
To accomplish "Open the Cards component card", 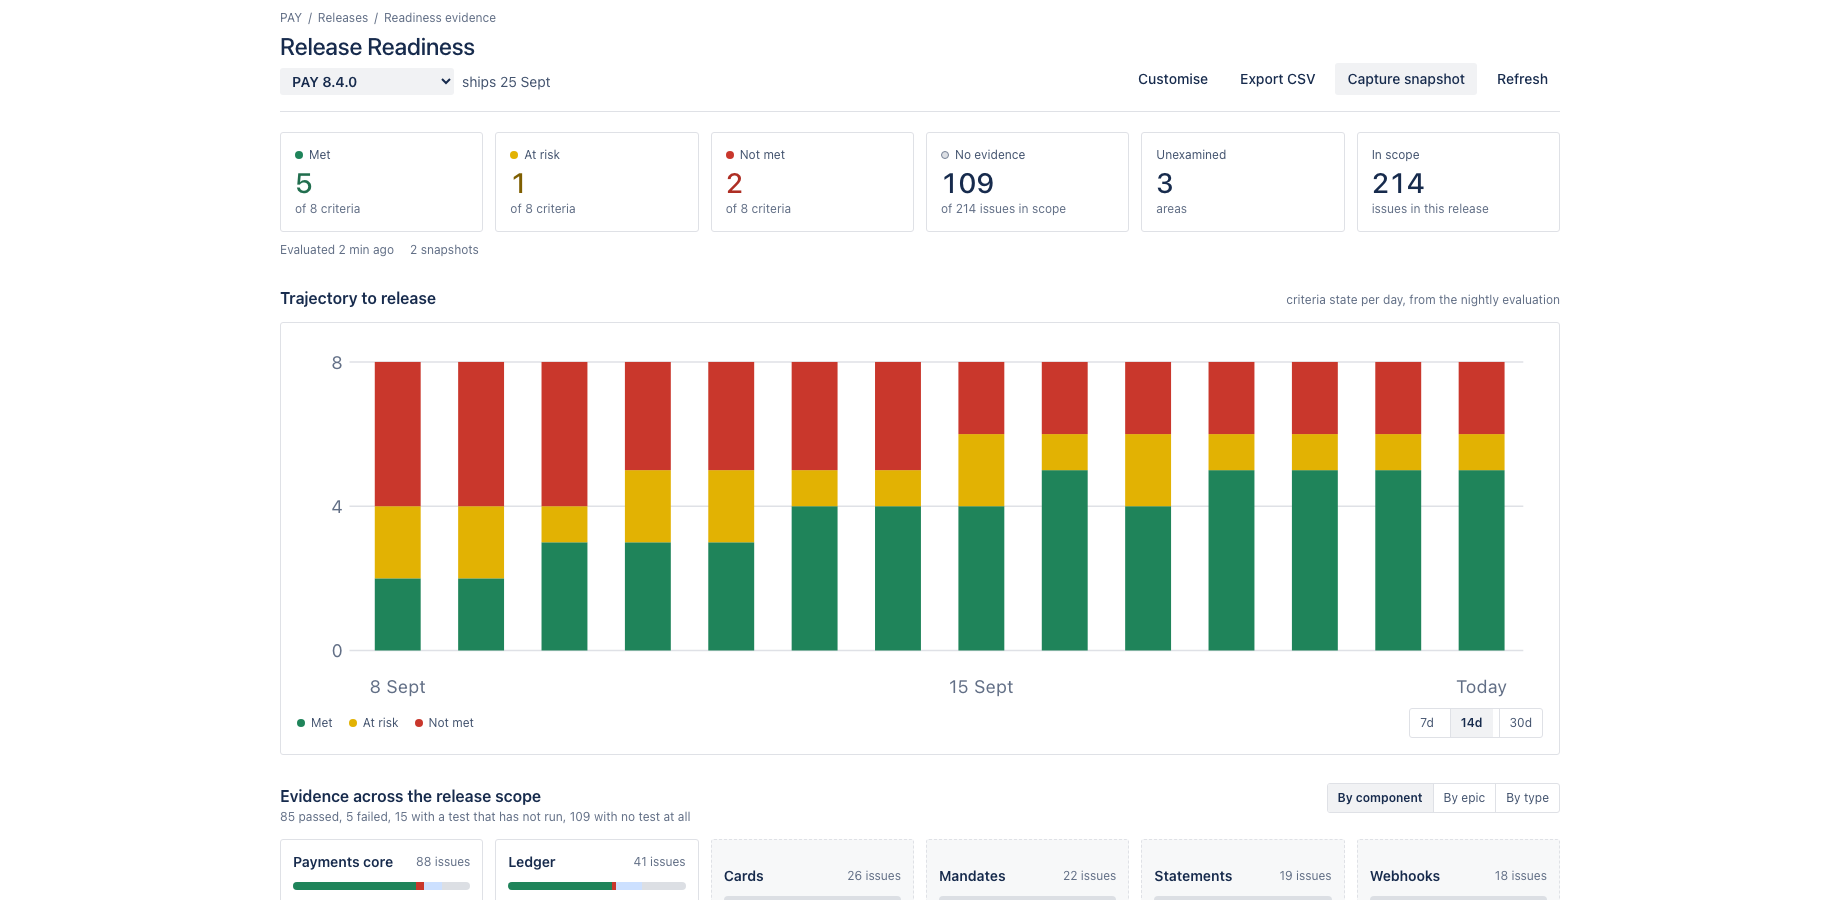I will point(812,870).
